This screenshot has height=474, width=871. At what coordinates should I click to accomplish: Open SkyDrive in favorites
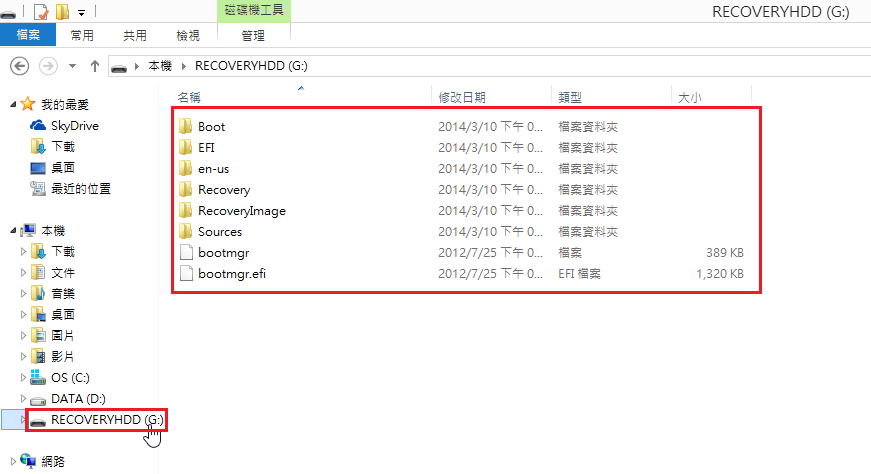75,126
